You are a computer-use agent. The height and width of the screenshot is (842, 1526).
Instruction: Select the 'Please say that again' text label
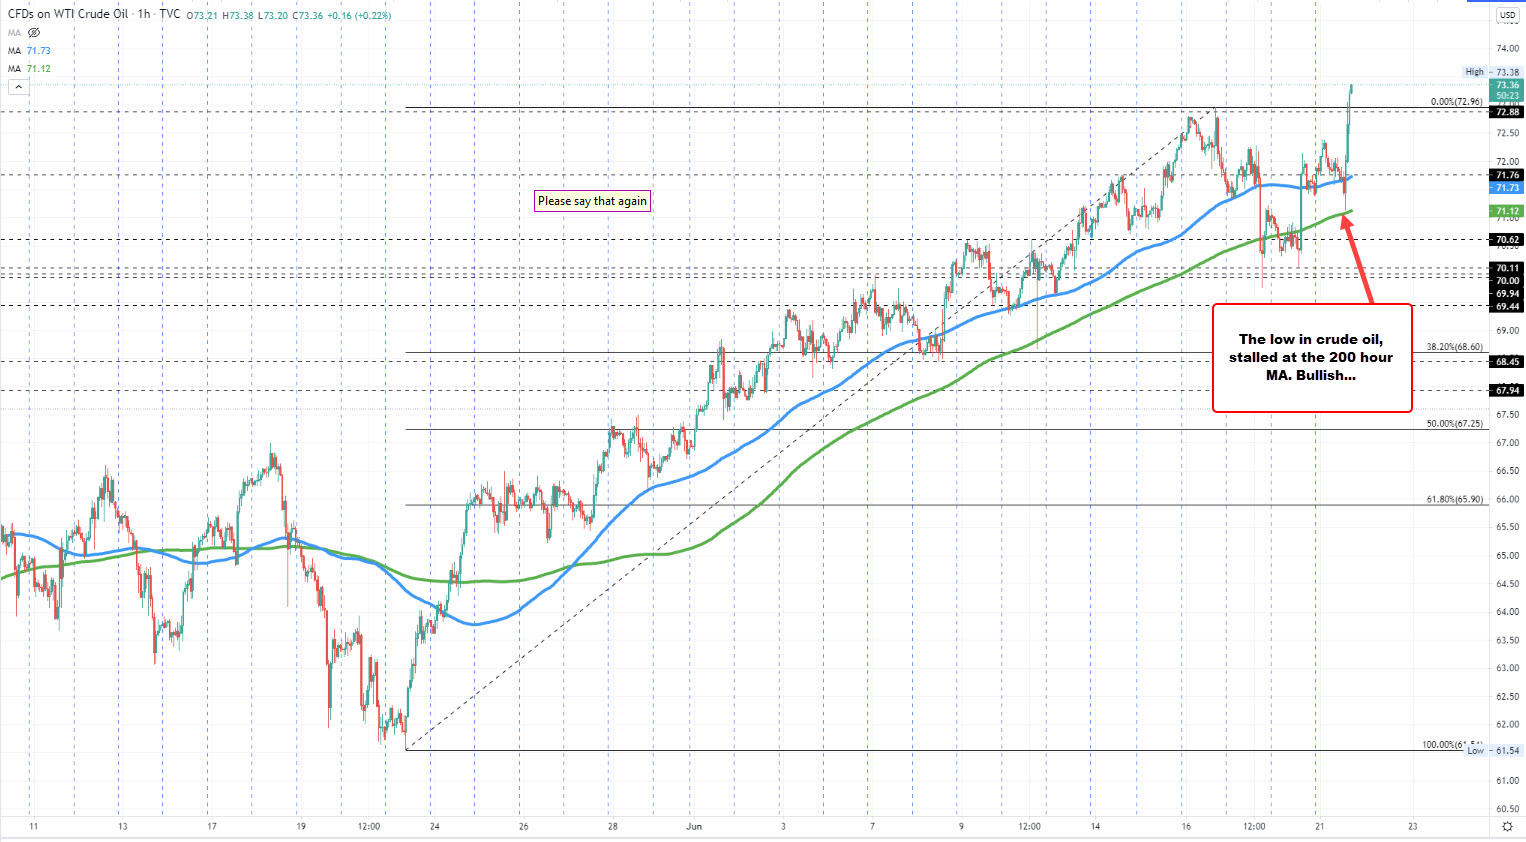592,201
